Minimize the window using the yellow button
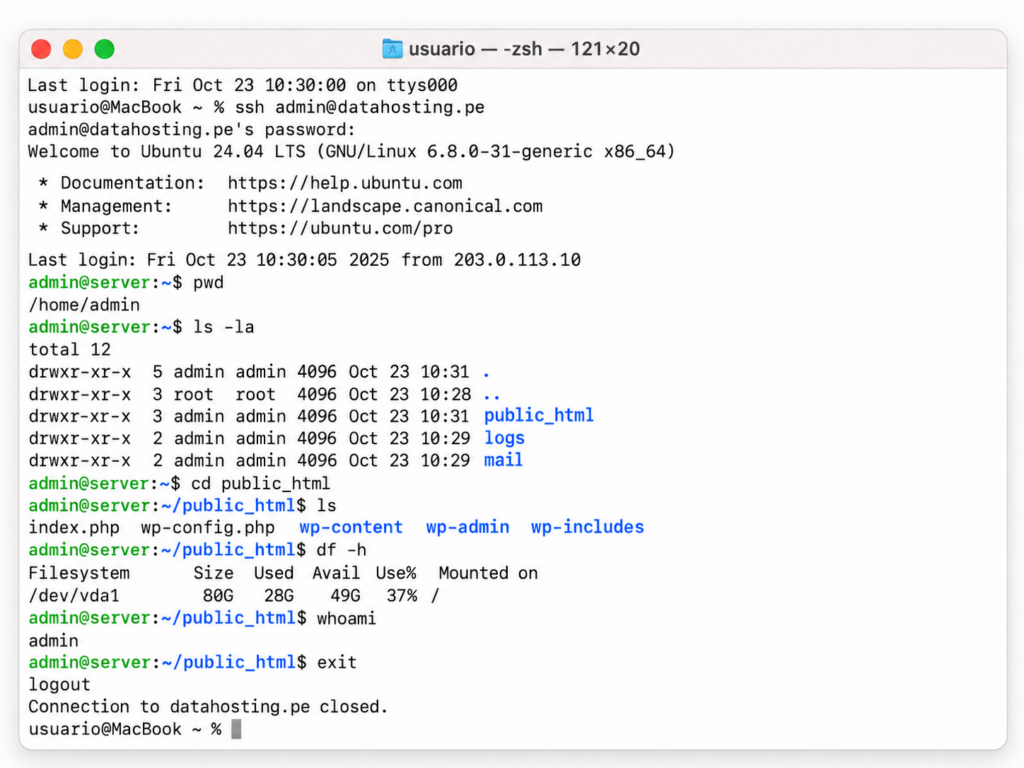This screenshot has width=1024, height=768. [72, 49]
